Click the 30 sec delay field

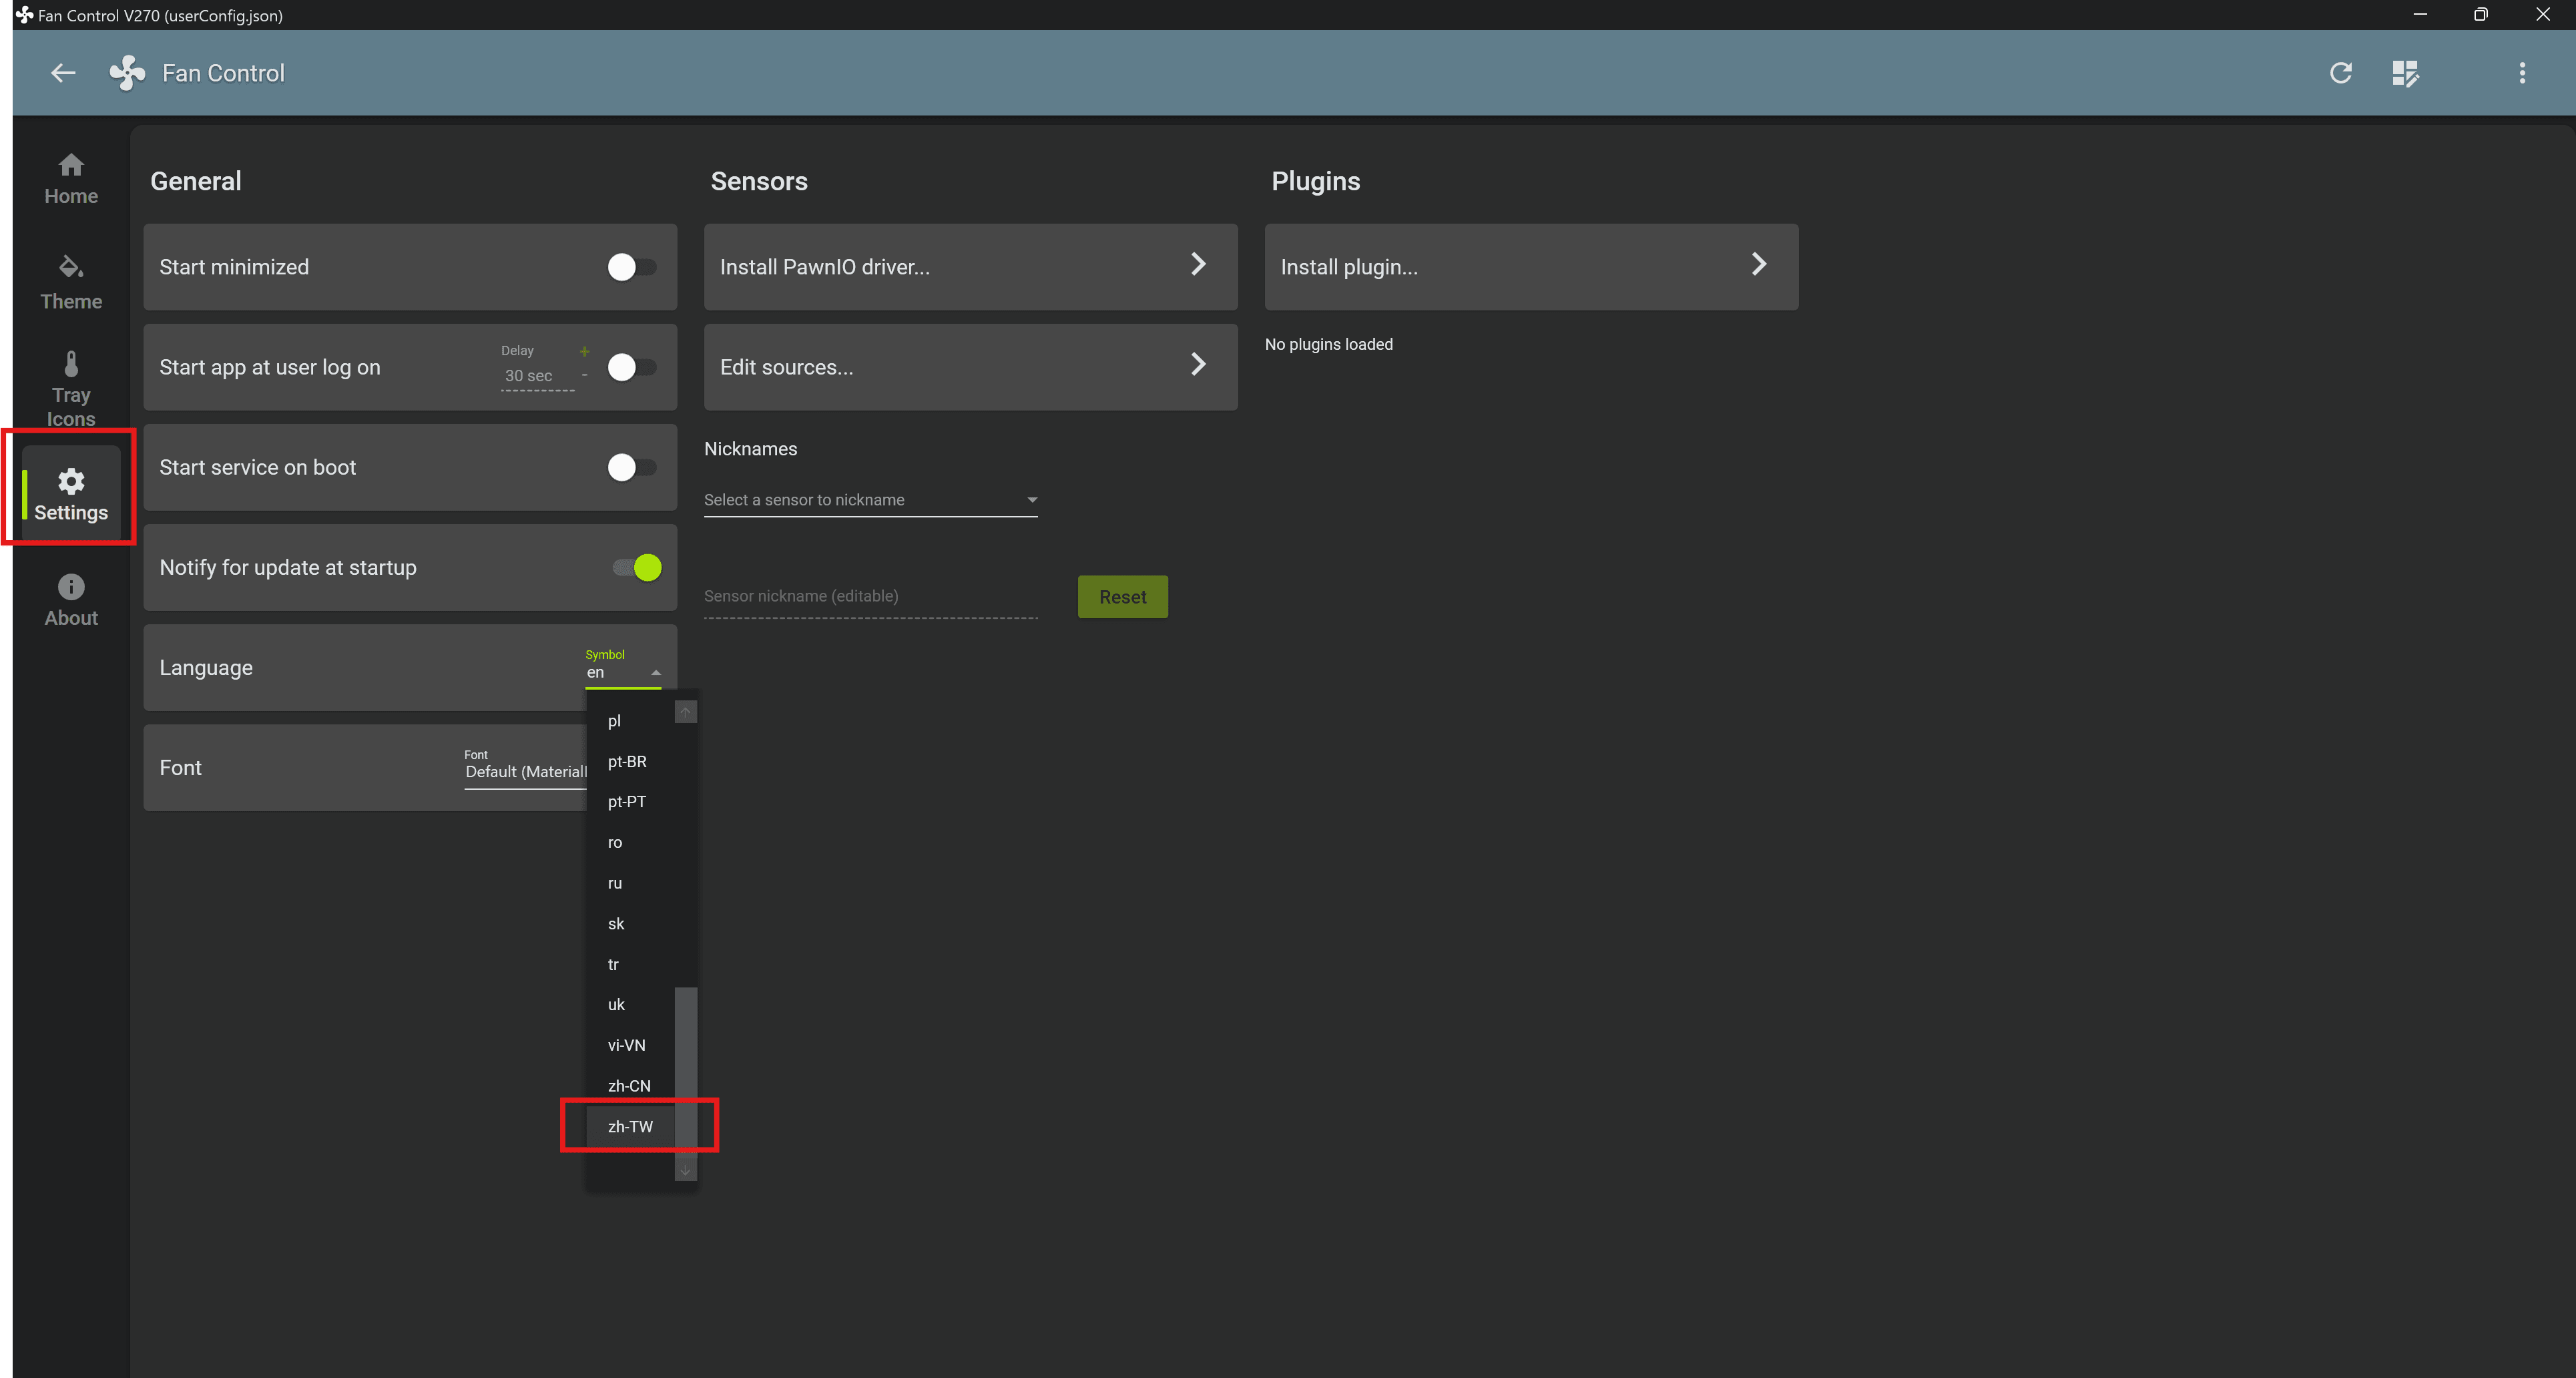pos(537,376)
